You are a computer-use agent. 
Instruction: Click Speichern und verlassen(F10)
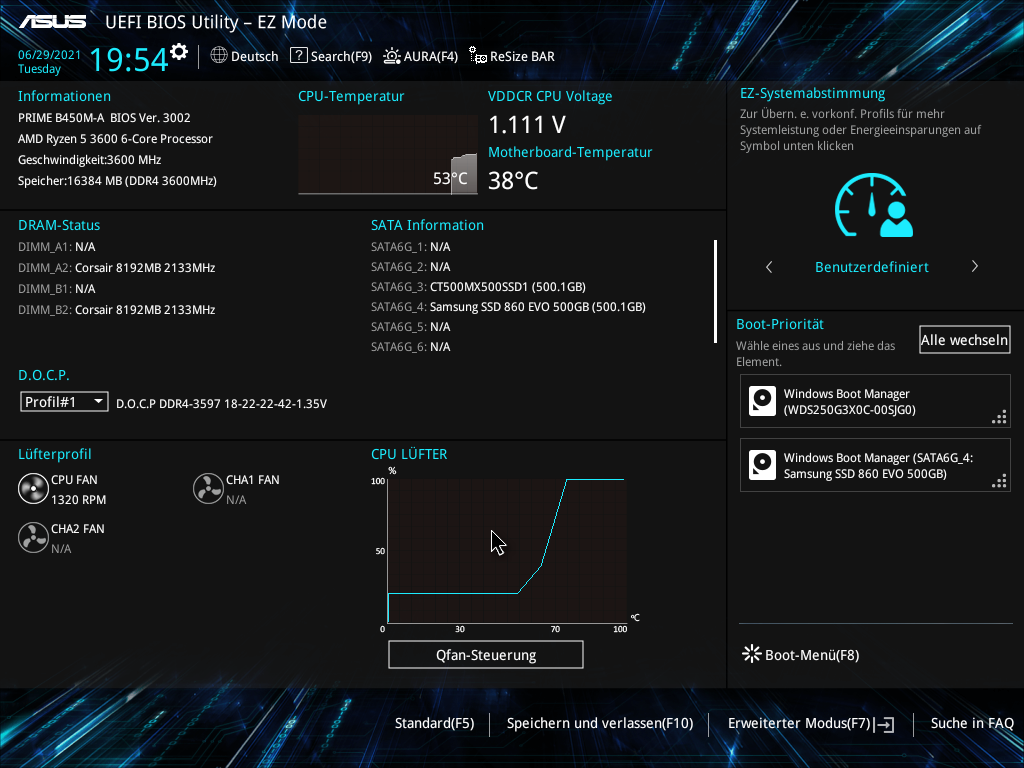coord(600,723)
